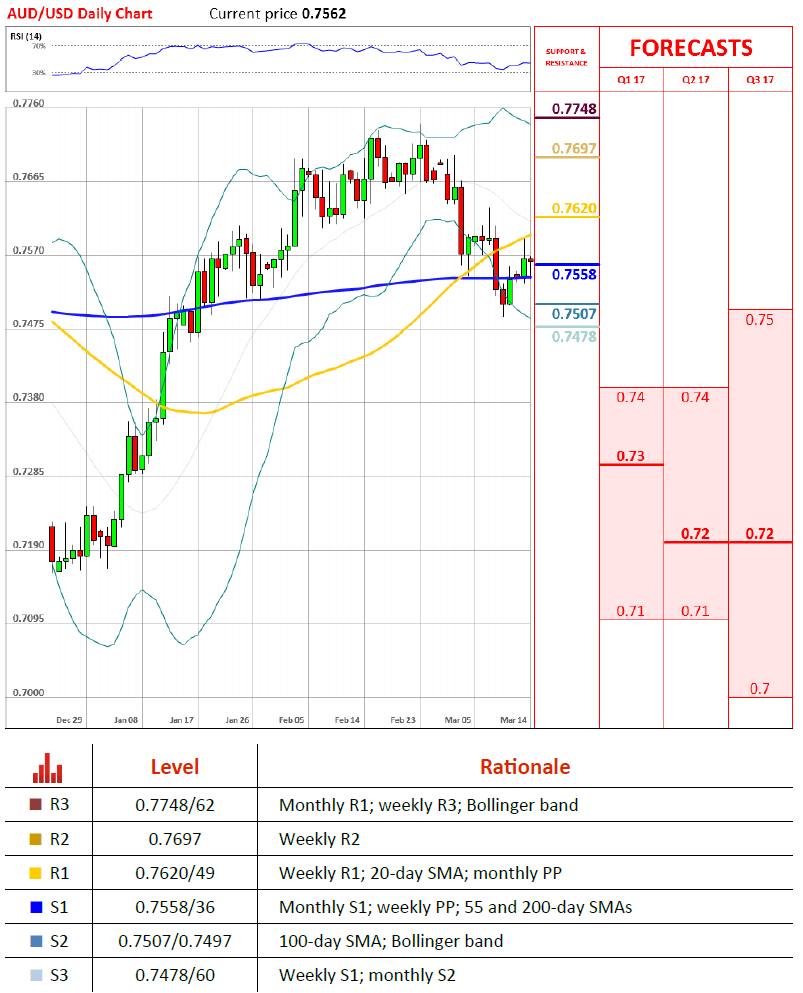Click the 0.7000 price axis label
Viewport: 803px width, 993px height.
click(28, 692)
